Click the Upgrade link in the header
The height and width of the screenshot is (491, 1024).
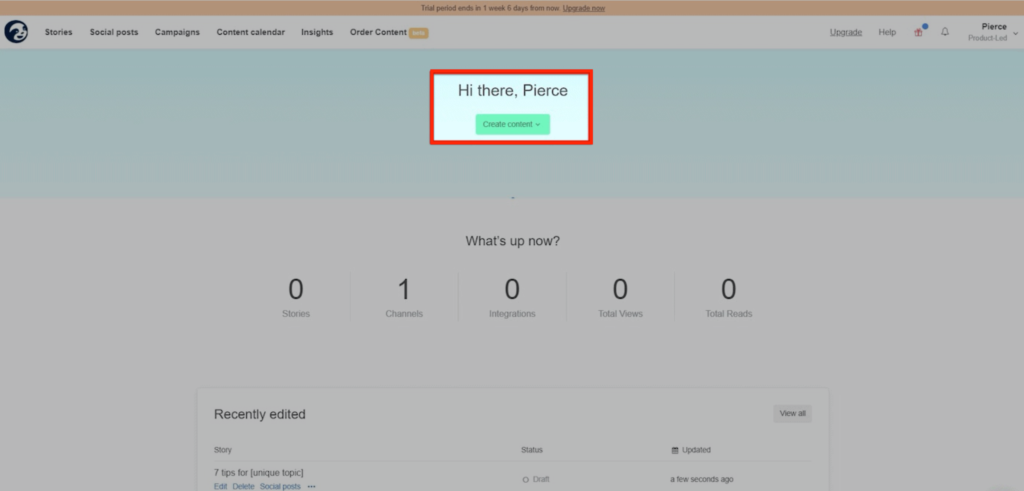846,32
